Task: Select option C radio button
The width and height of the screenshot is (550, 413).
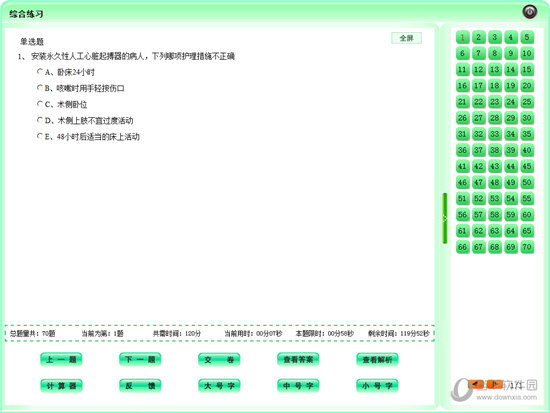Action: tap(40, 104)
